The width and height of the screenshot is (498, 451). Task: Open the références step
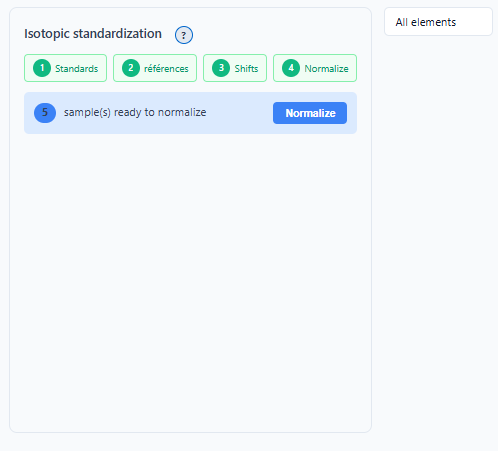click(x=155, y=68)
